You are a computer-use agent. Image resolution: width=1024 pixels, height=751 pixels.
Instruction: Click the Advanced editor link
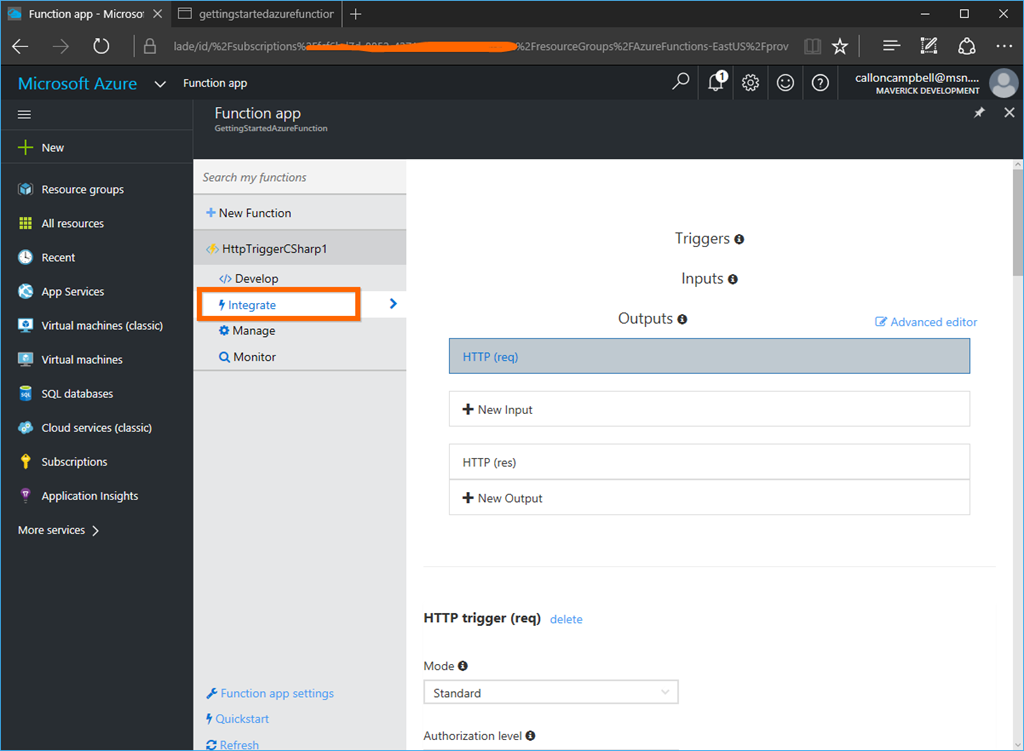926,322
